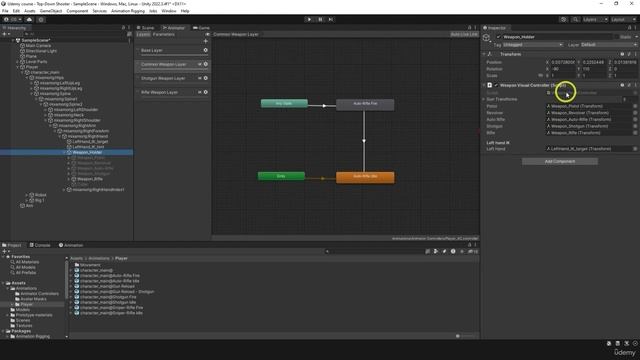Click the Inspector panel lock icon
The image size is (640, 360).
[x=629, y=28]
